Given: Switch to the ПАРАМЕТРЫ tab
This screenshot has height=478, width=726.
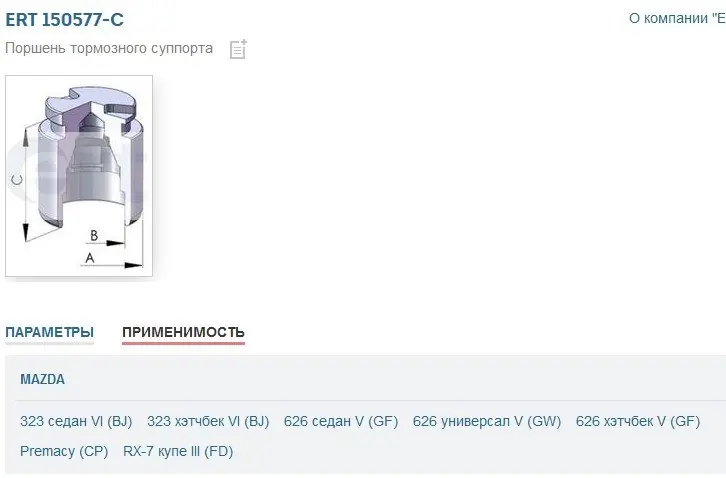Looking at the screenshot, I should coord(50,332).
